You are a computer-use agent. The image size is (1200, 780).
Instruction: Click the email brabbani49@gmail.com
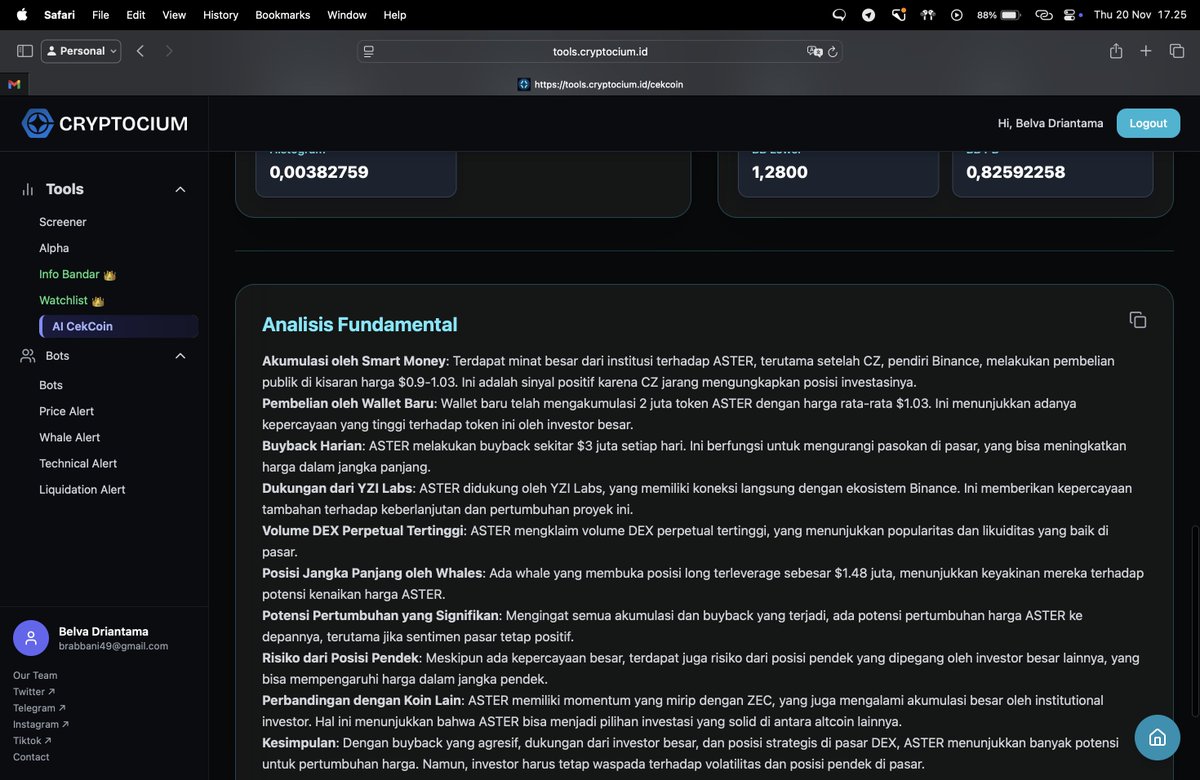coord(114,646)
